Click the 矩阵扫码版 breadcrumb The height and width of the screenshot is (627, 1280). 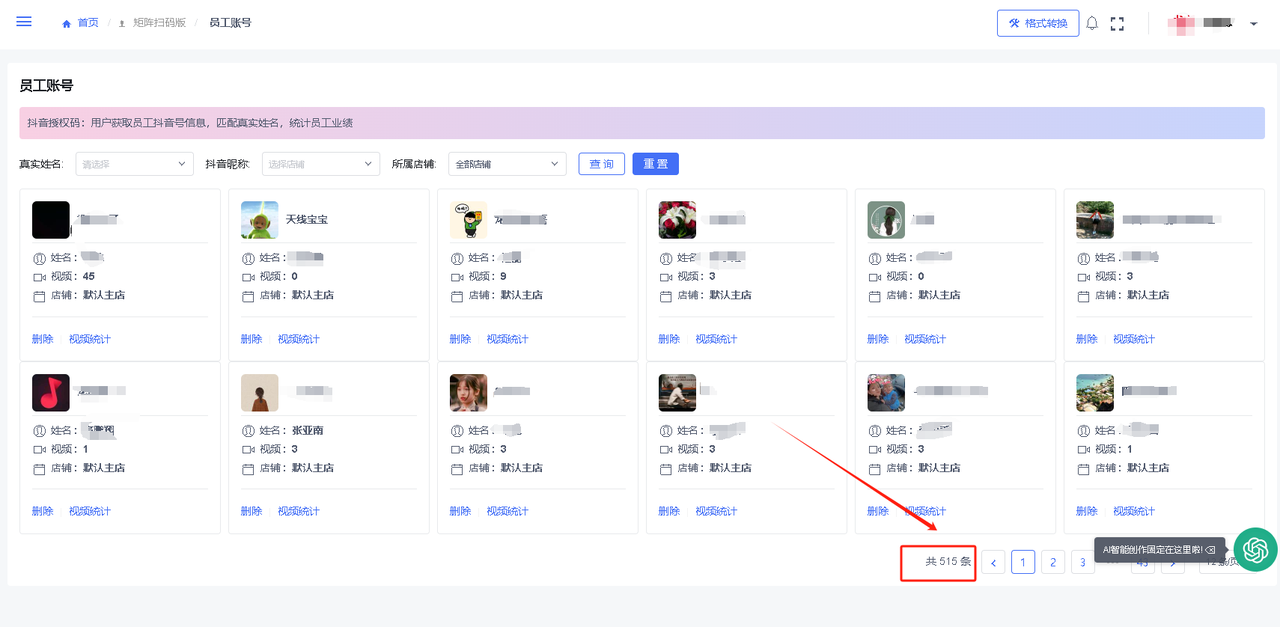(x=159, y=22)
